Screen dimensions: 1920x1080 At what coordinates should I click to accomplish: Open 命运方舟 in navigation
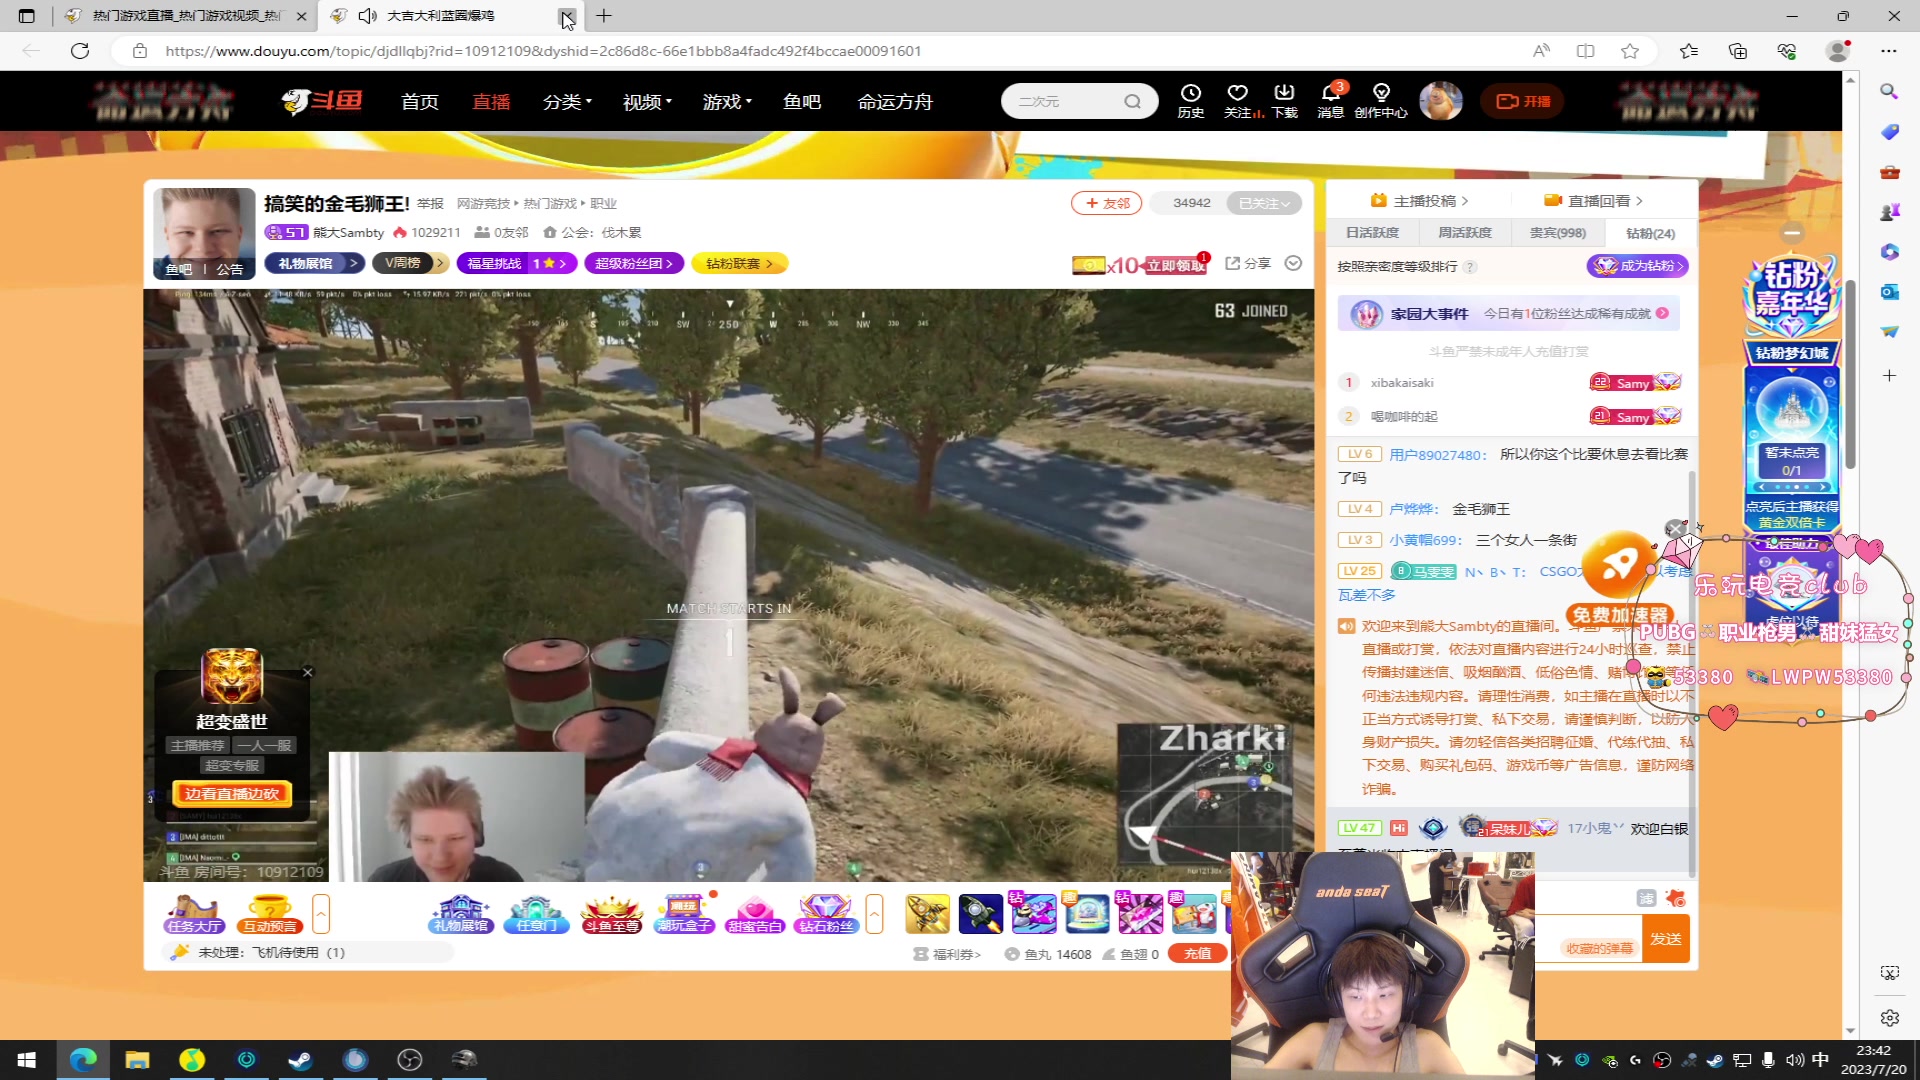point(895,101)
